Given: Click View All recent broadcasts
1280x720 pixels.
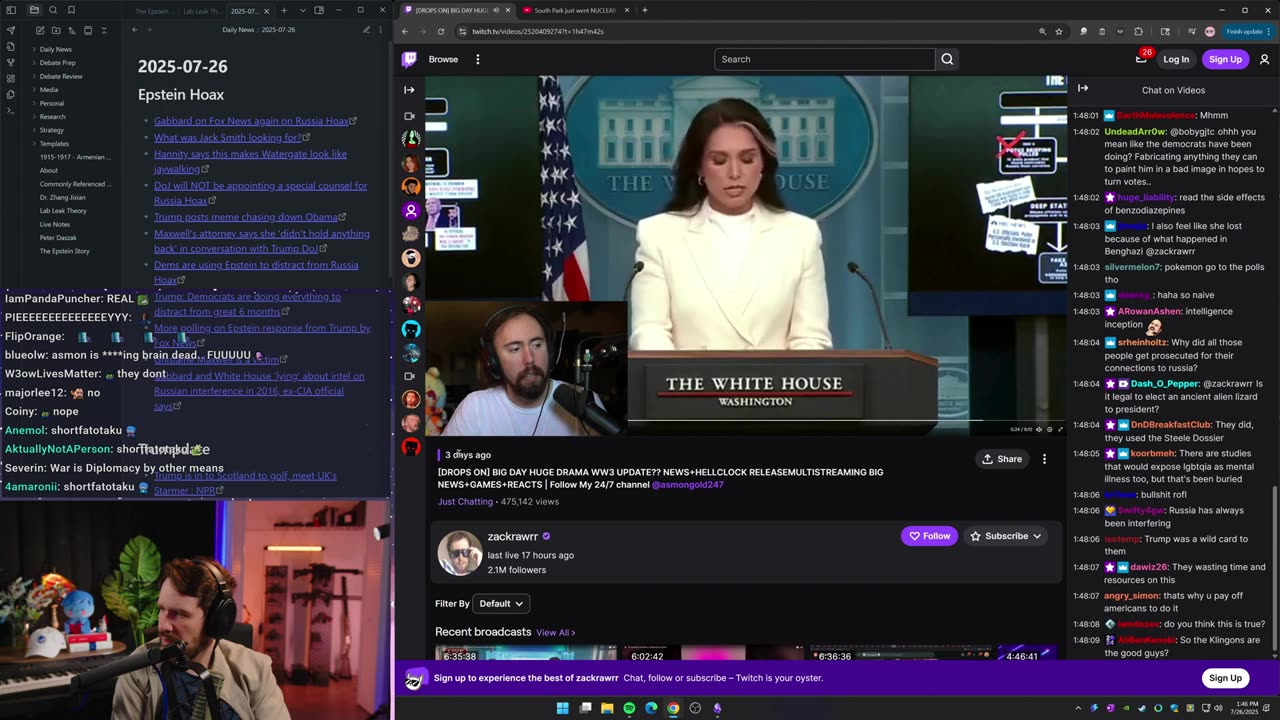Looking at the screenshot, I should [x=555, y=633].
